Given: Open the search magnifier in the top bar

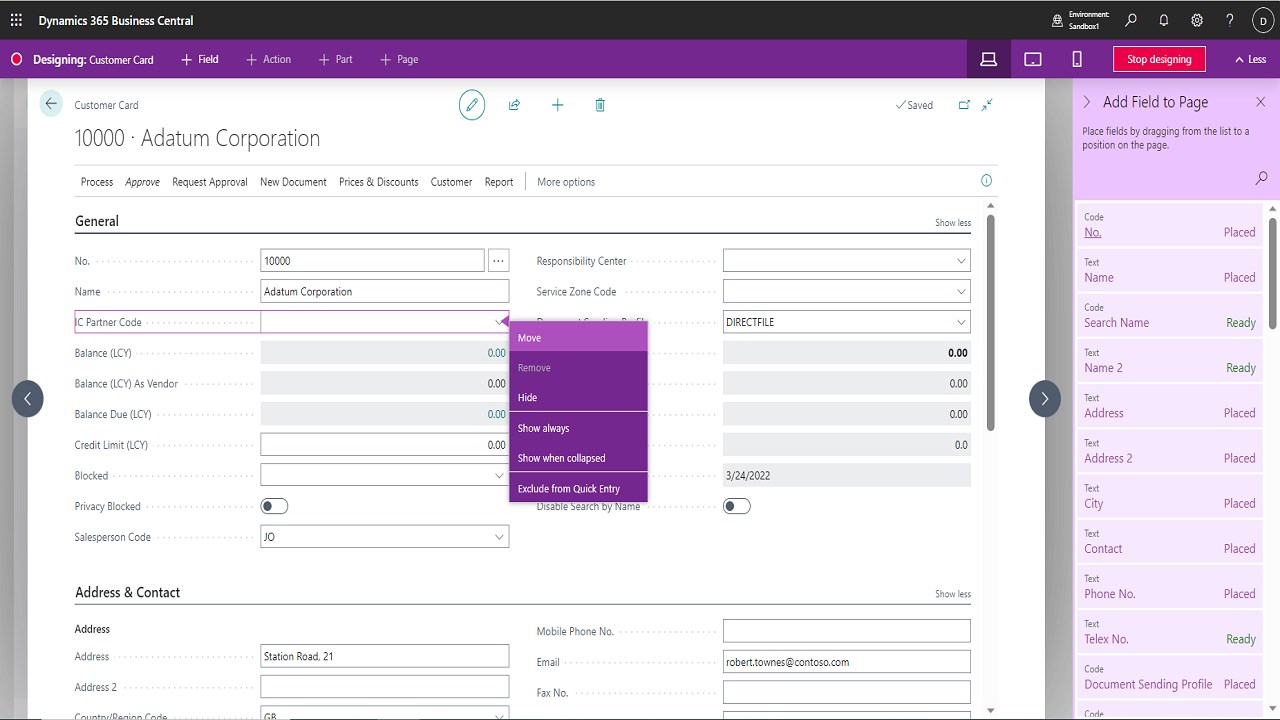Looking at the screenshot, I should [x=1131, y=20].
